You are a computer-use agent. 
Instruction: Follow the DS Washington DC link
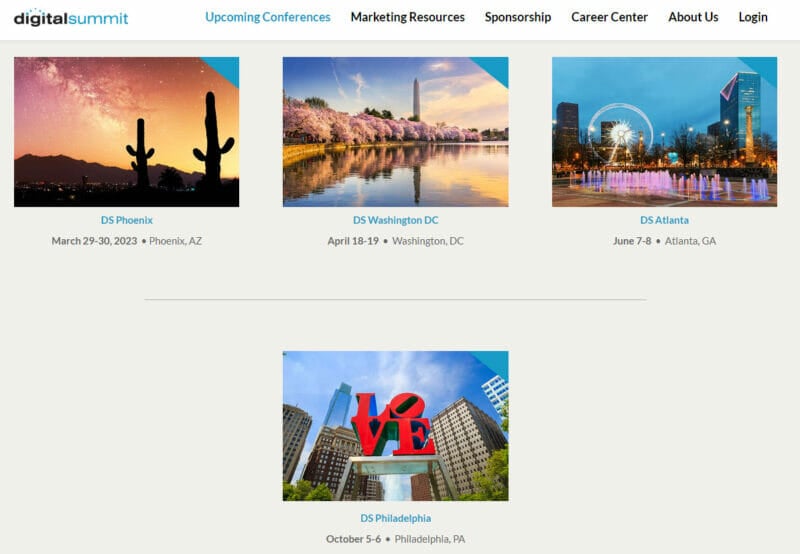point(395,220)
